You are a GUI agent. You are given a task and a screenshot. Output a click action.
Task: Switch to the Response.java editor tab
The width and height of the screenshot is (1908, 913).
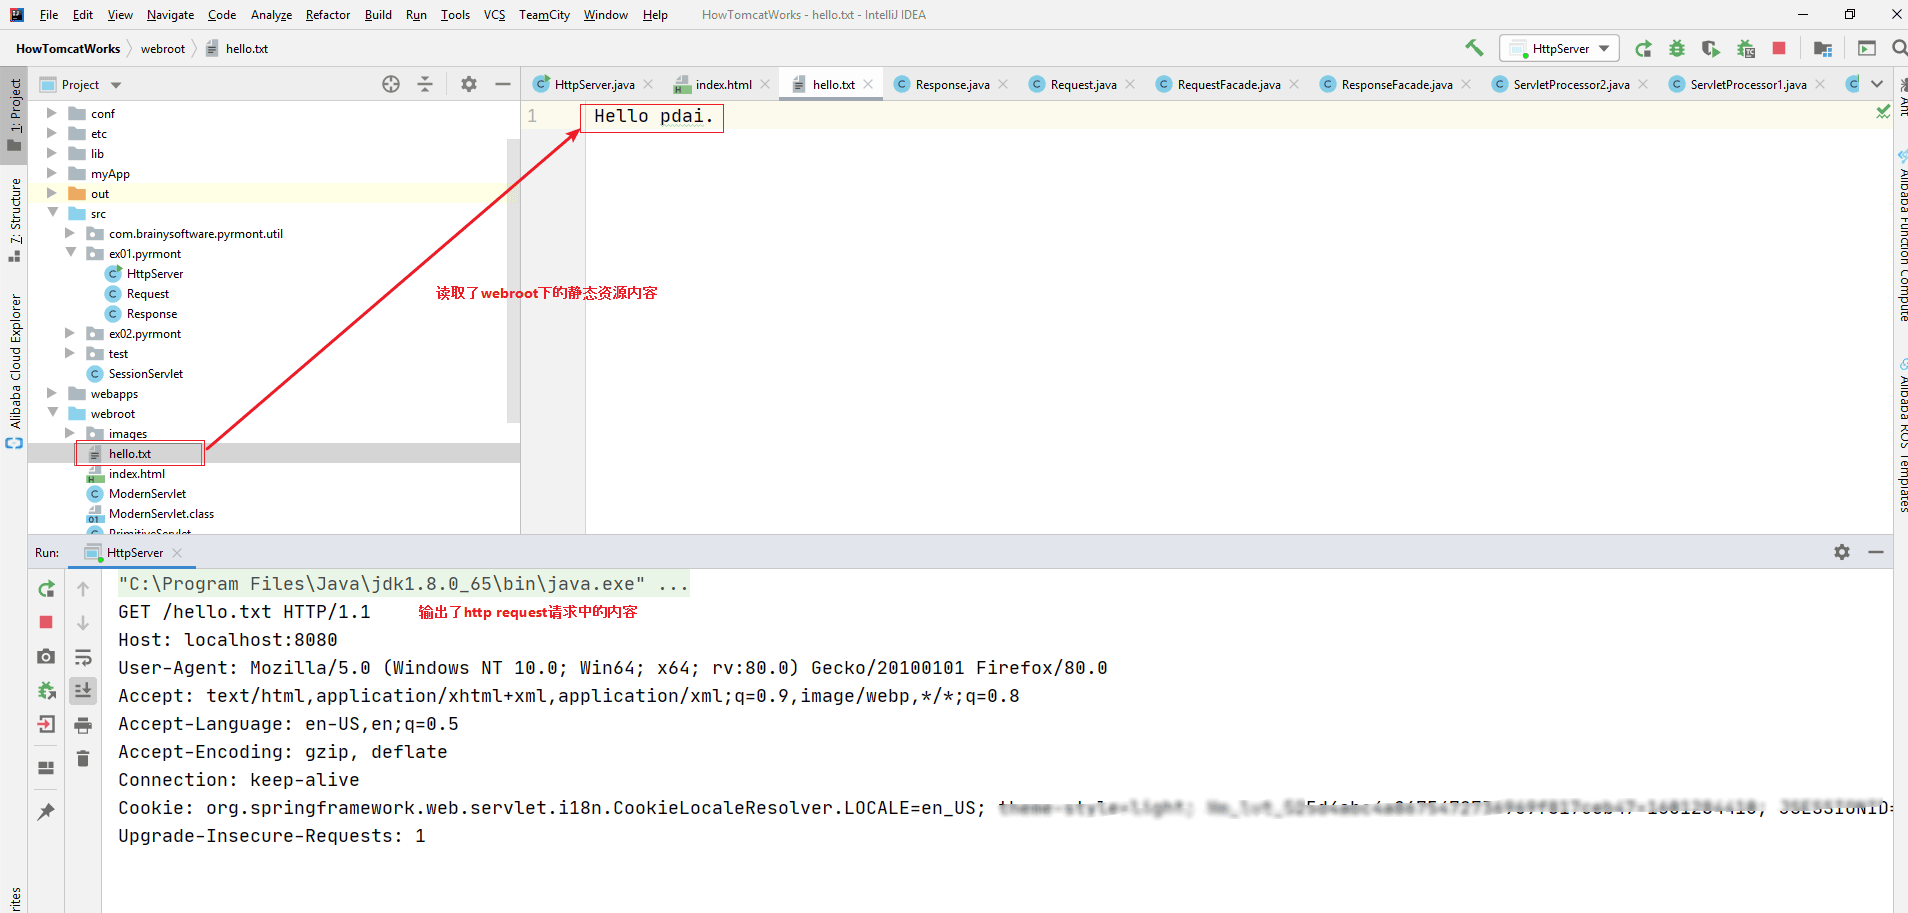click(951, 85)
